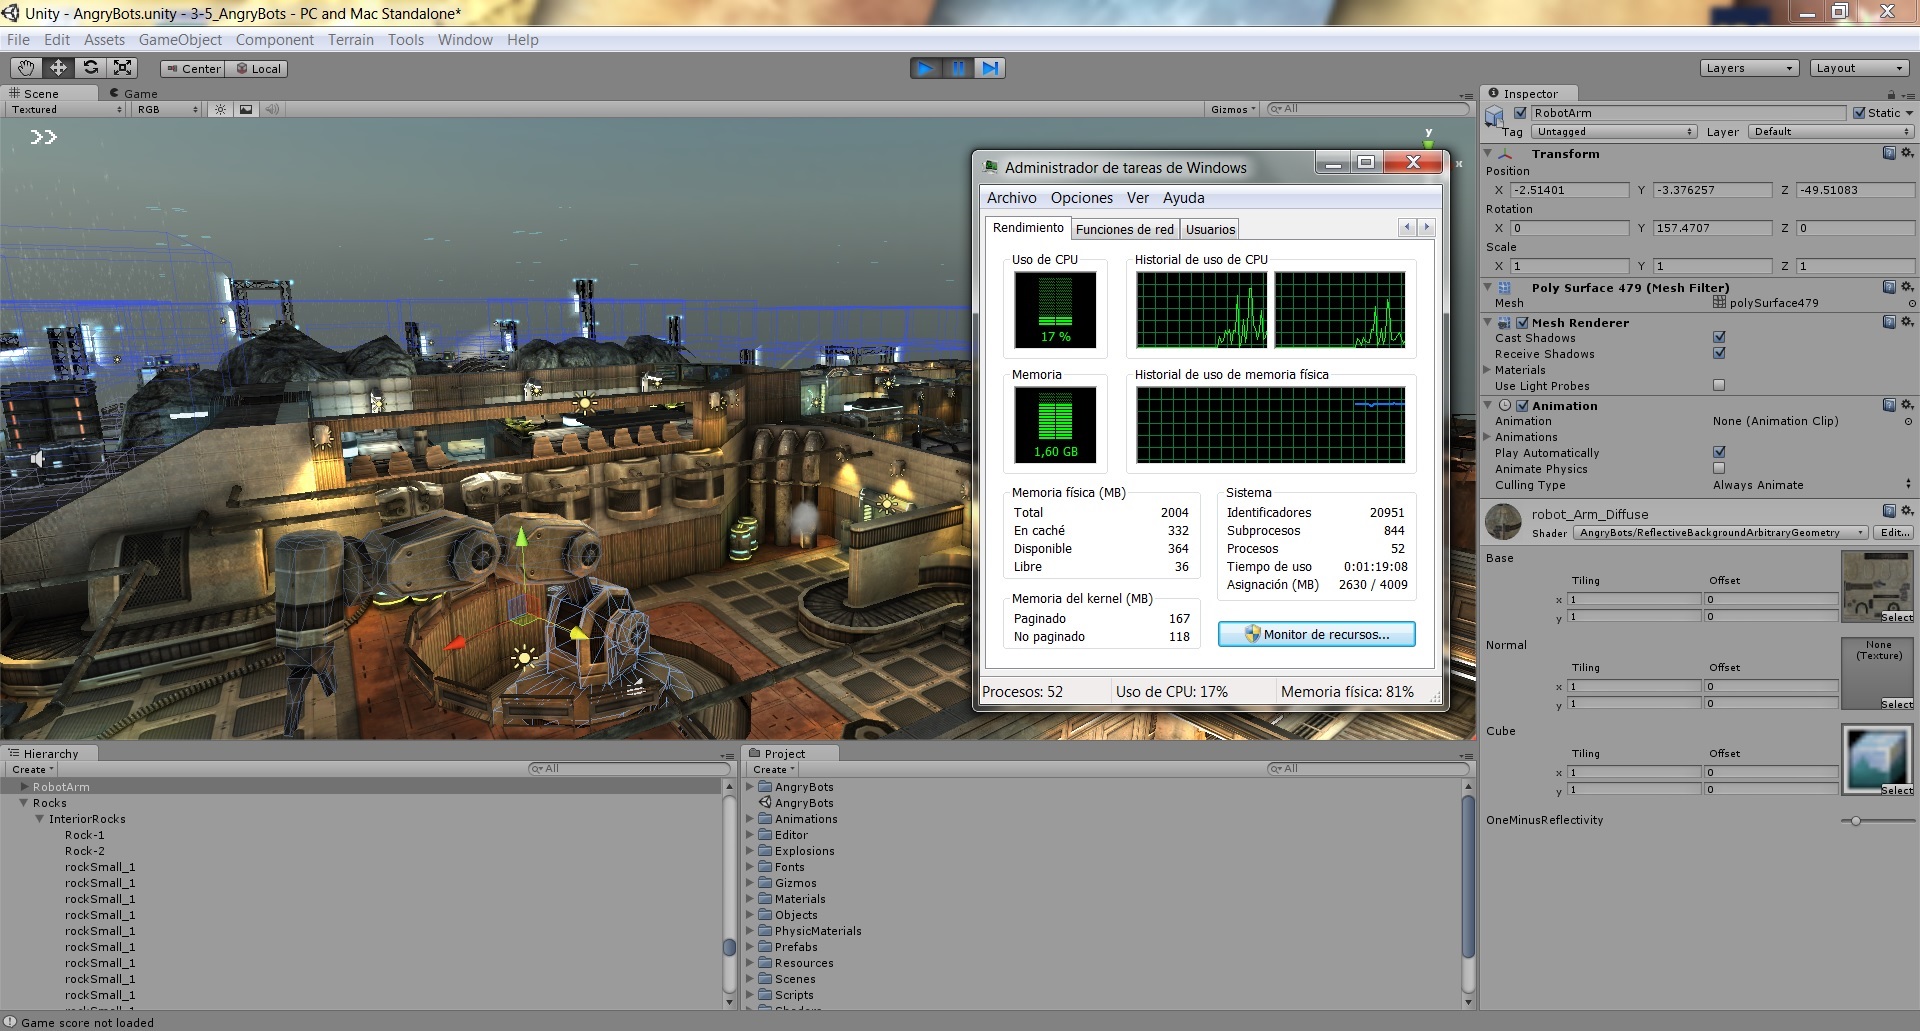Image resolution: width=1920 pixels, height=1031 pixels.
Task: Toggle the Static checkbox
Action: click(1859, 113)
